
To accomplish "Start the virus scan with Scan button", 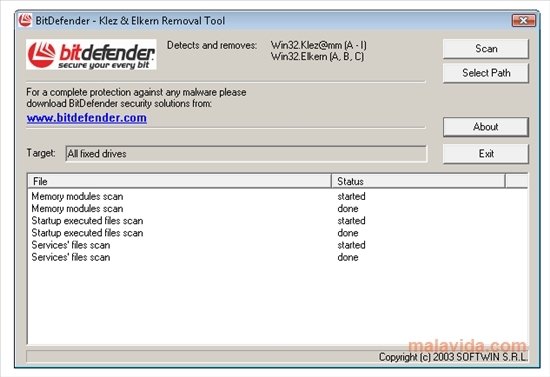I will pos(486,49).
